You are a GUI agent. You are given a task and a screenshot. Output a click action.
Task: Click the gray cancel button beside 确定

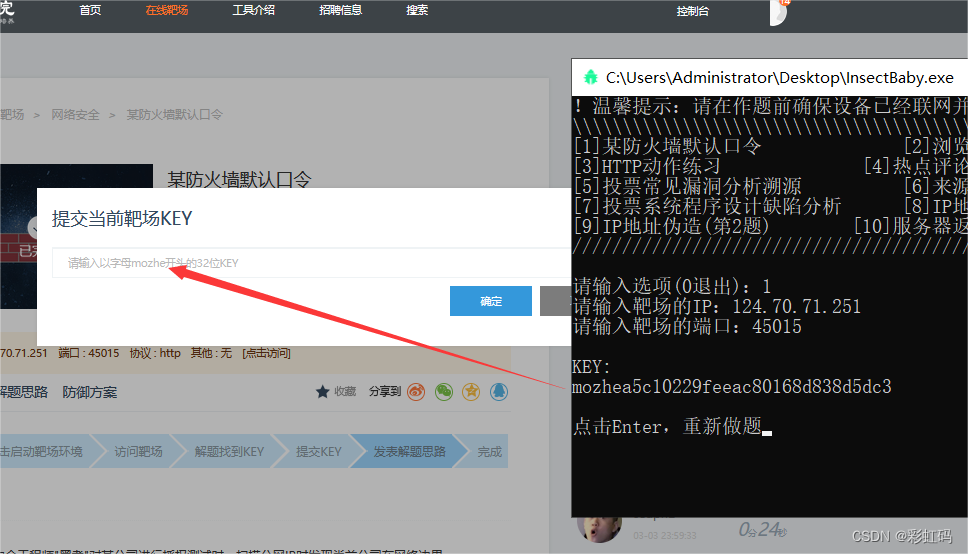pos(556,301)
